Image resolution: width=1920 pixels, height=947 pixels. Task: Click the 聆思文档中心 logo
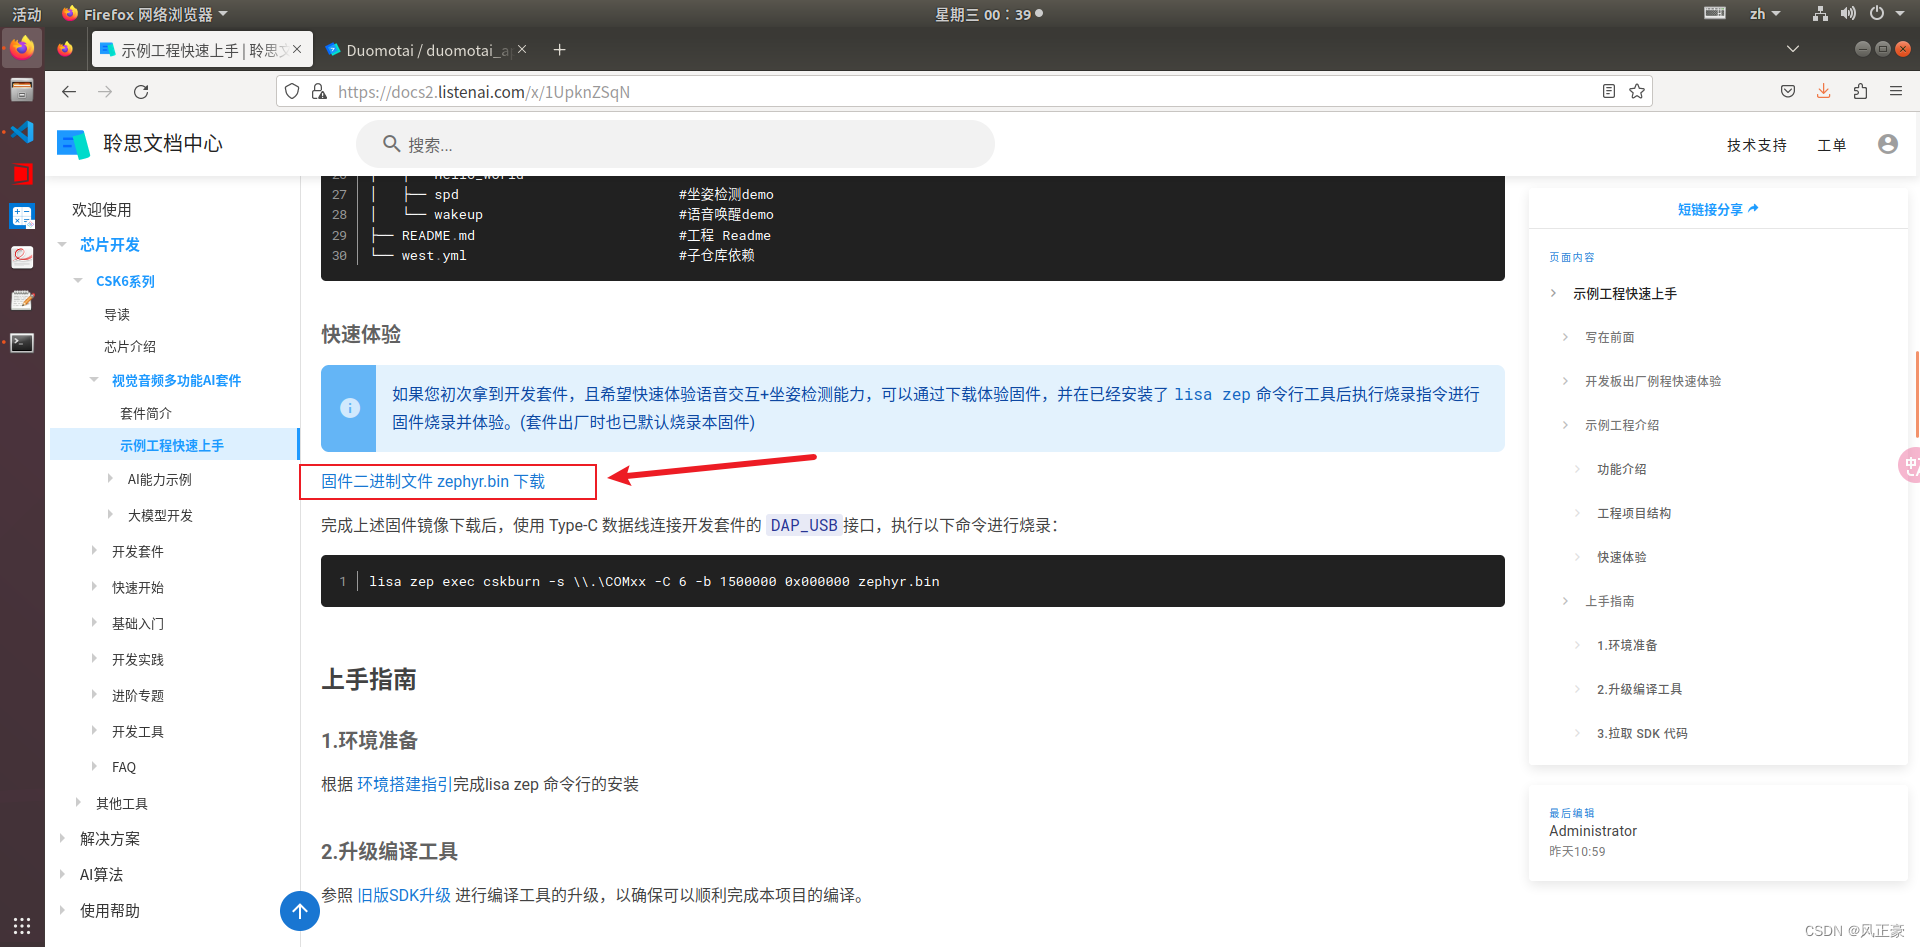140,144
